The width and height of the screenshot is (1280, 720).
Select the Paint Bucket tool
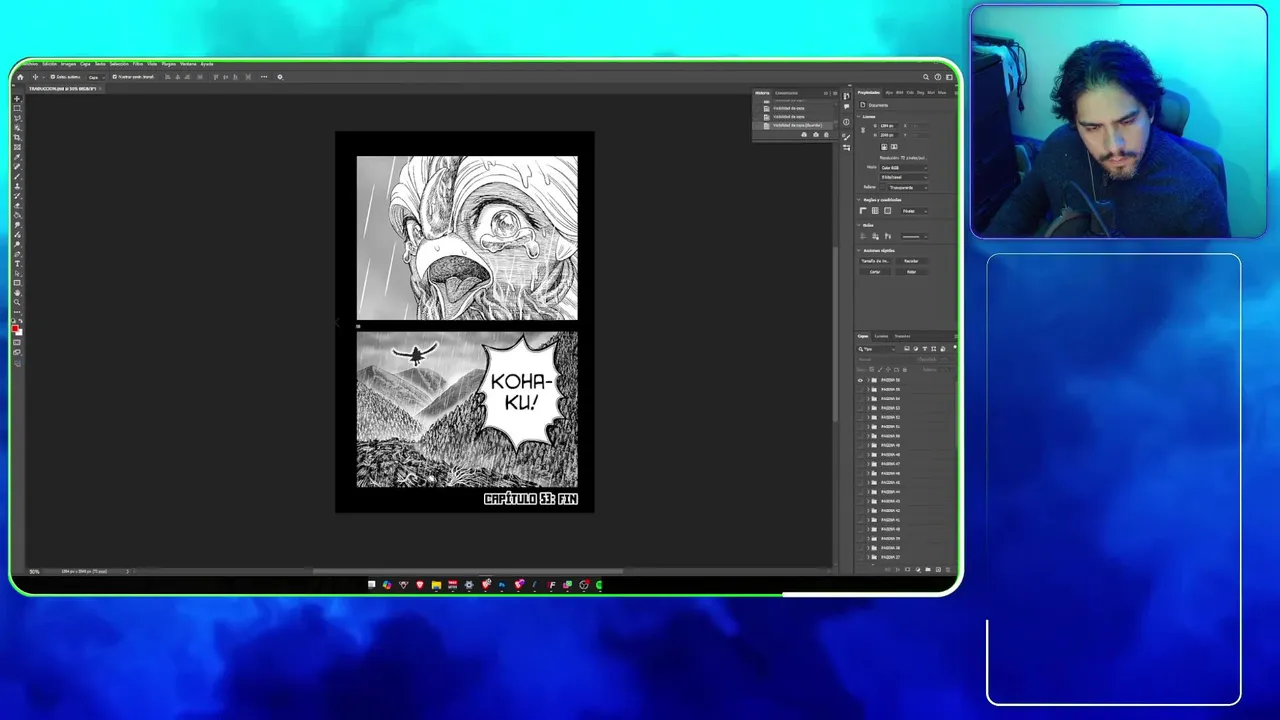[17, 215]
